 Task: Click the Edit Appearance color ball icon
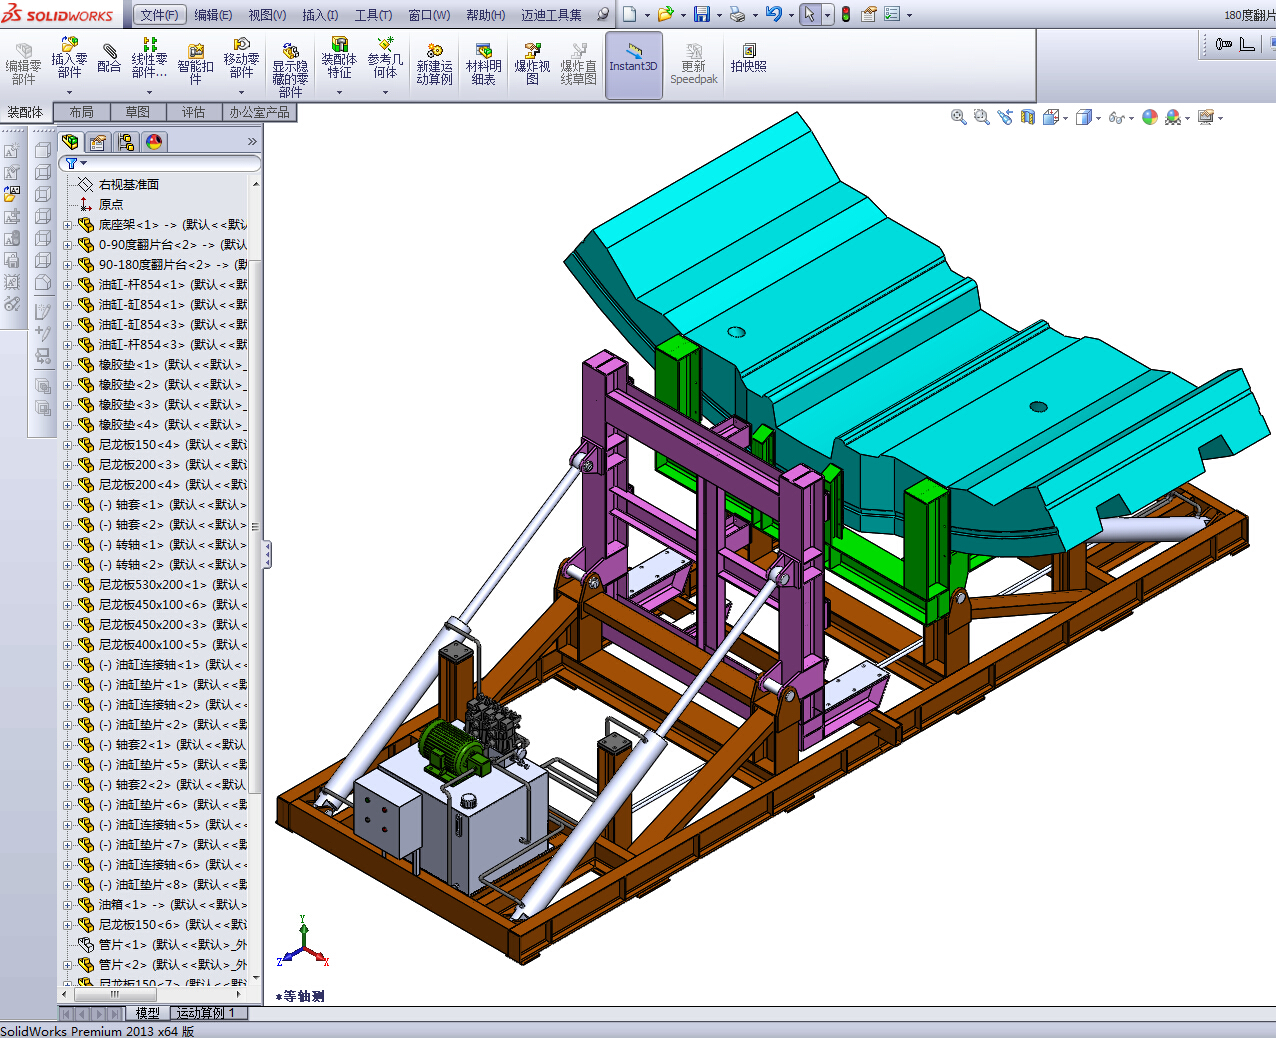tap(1150, 117)
